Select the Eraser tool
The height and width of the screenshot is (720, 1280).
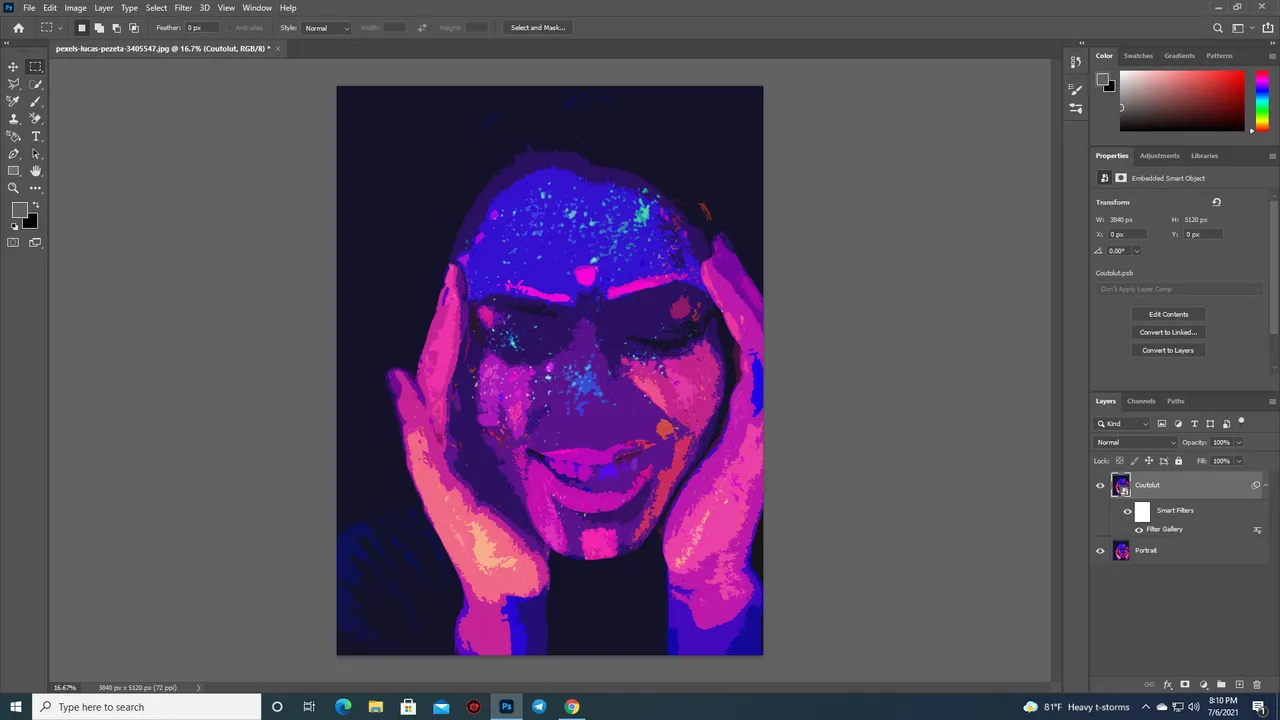click(x=35, y=119)
